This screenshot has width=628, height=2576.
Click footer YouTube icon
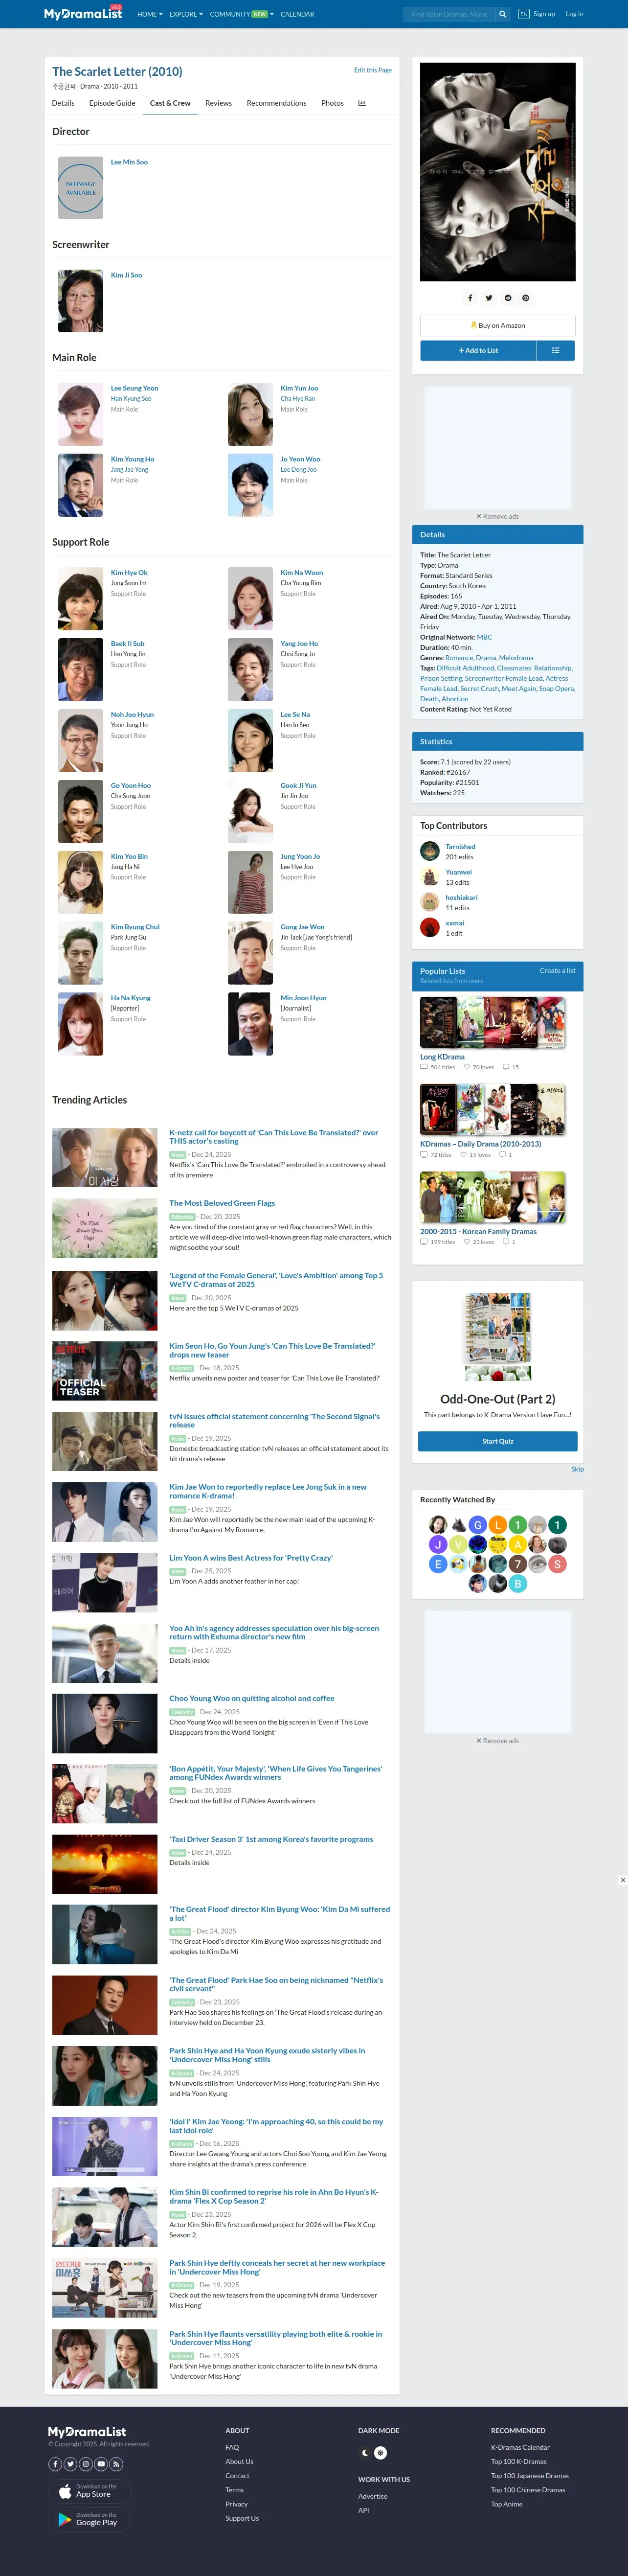pyautogui.click(x=101, y=2464)
